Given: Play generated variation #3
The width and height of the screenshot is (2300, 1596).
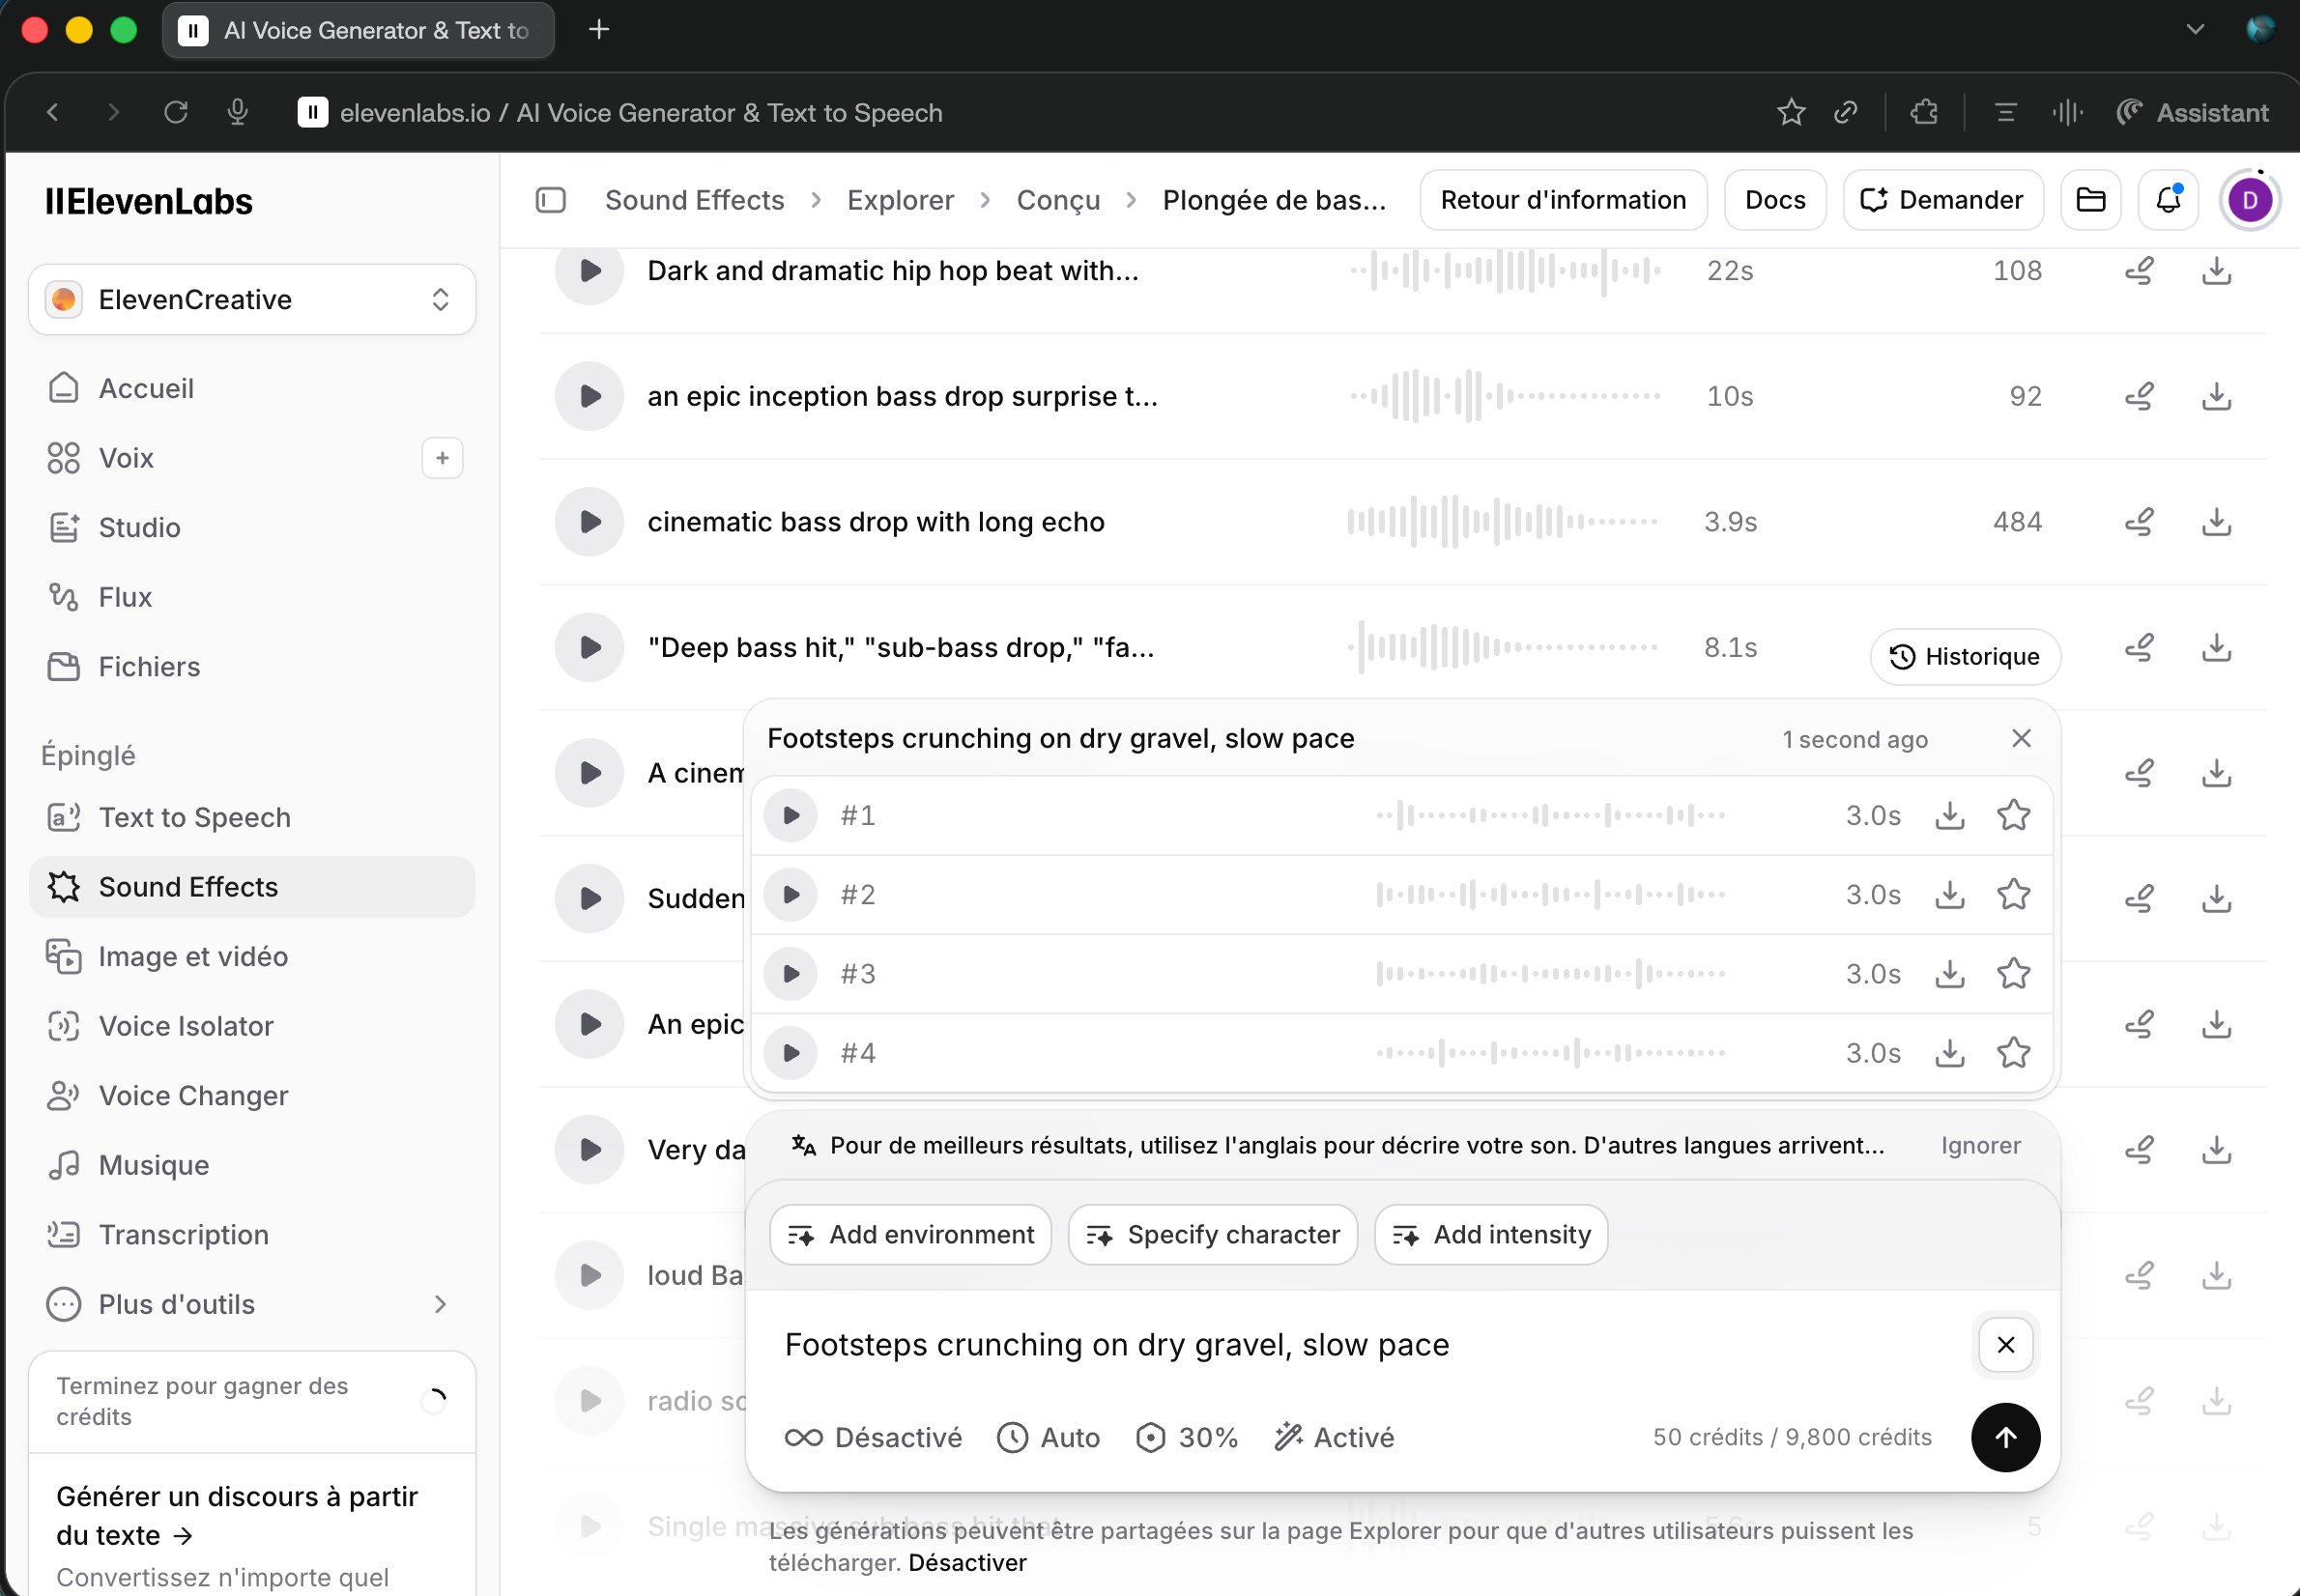Looking at the screenshot, I should (x=791, y=973).
